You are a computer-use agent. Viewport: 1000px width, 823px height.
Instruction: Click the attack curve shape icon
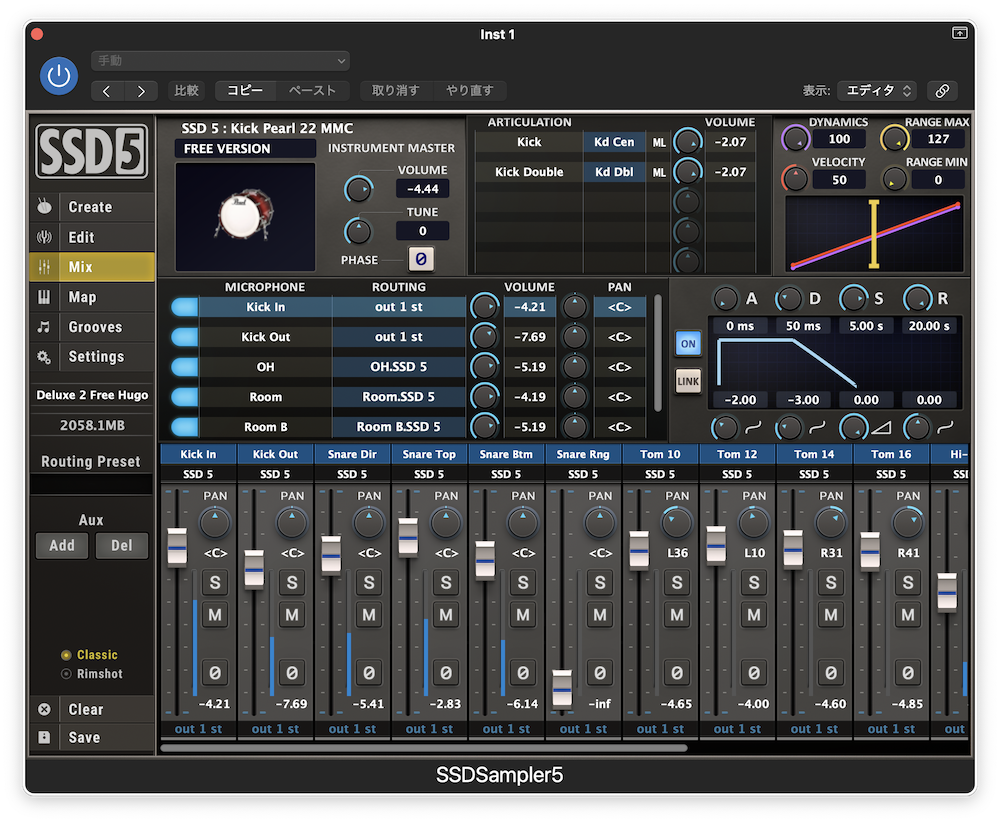[x=753, y=427]
